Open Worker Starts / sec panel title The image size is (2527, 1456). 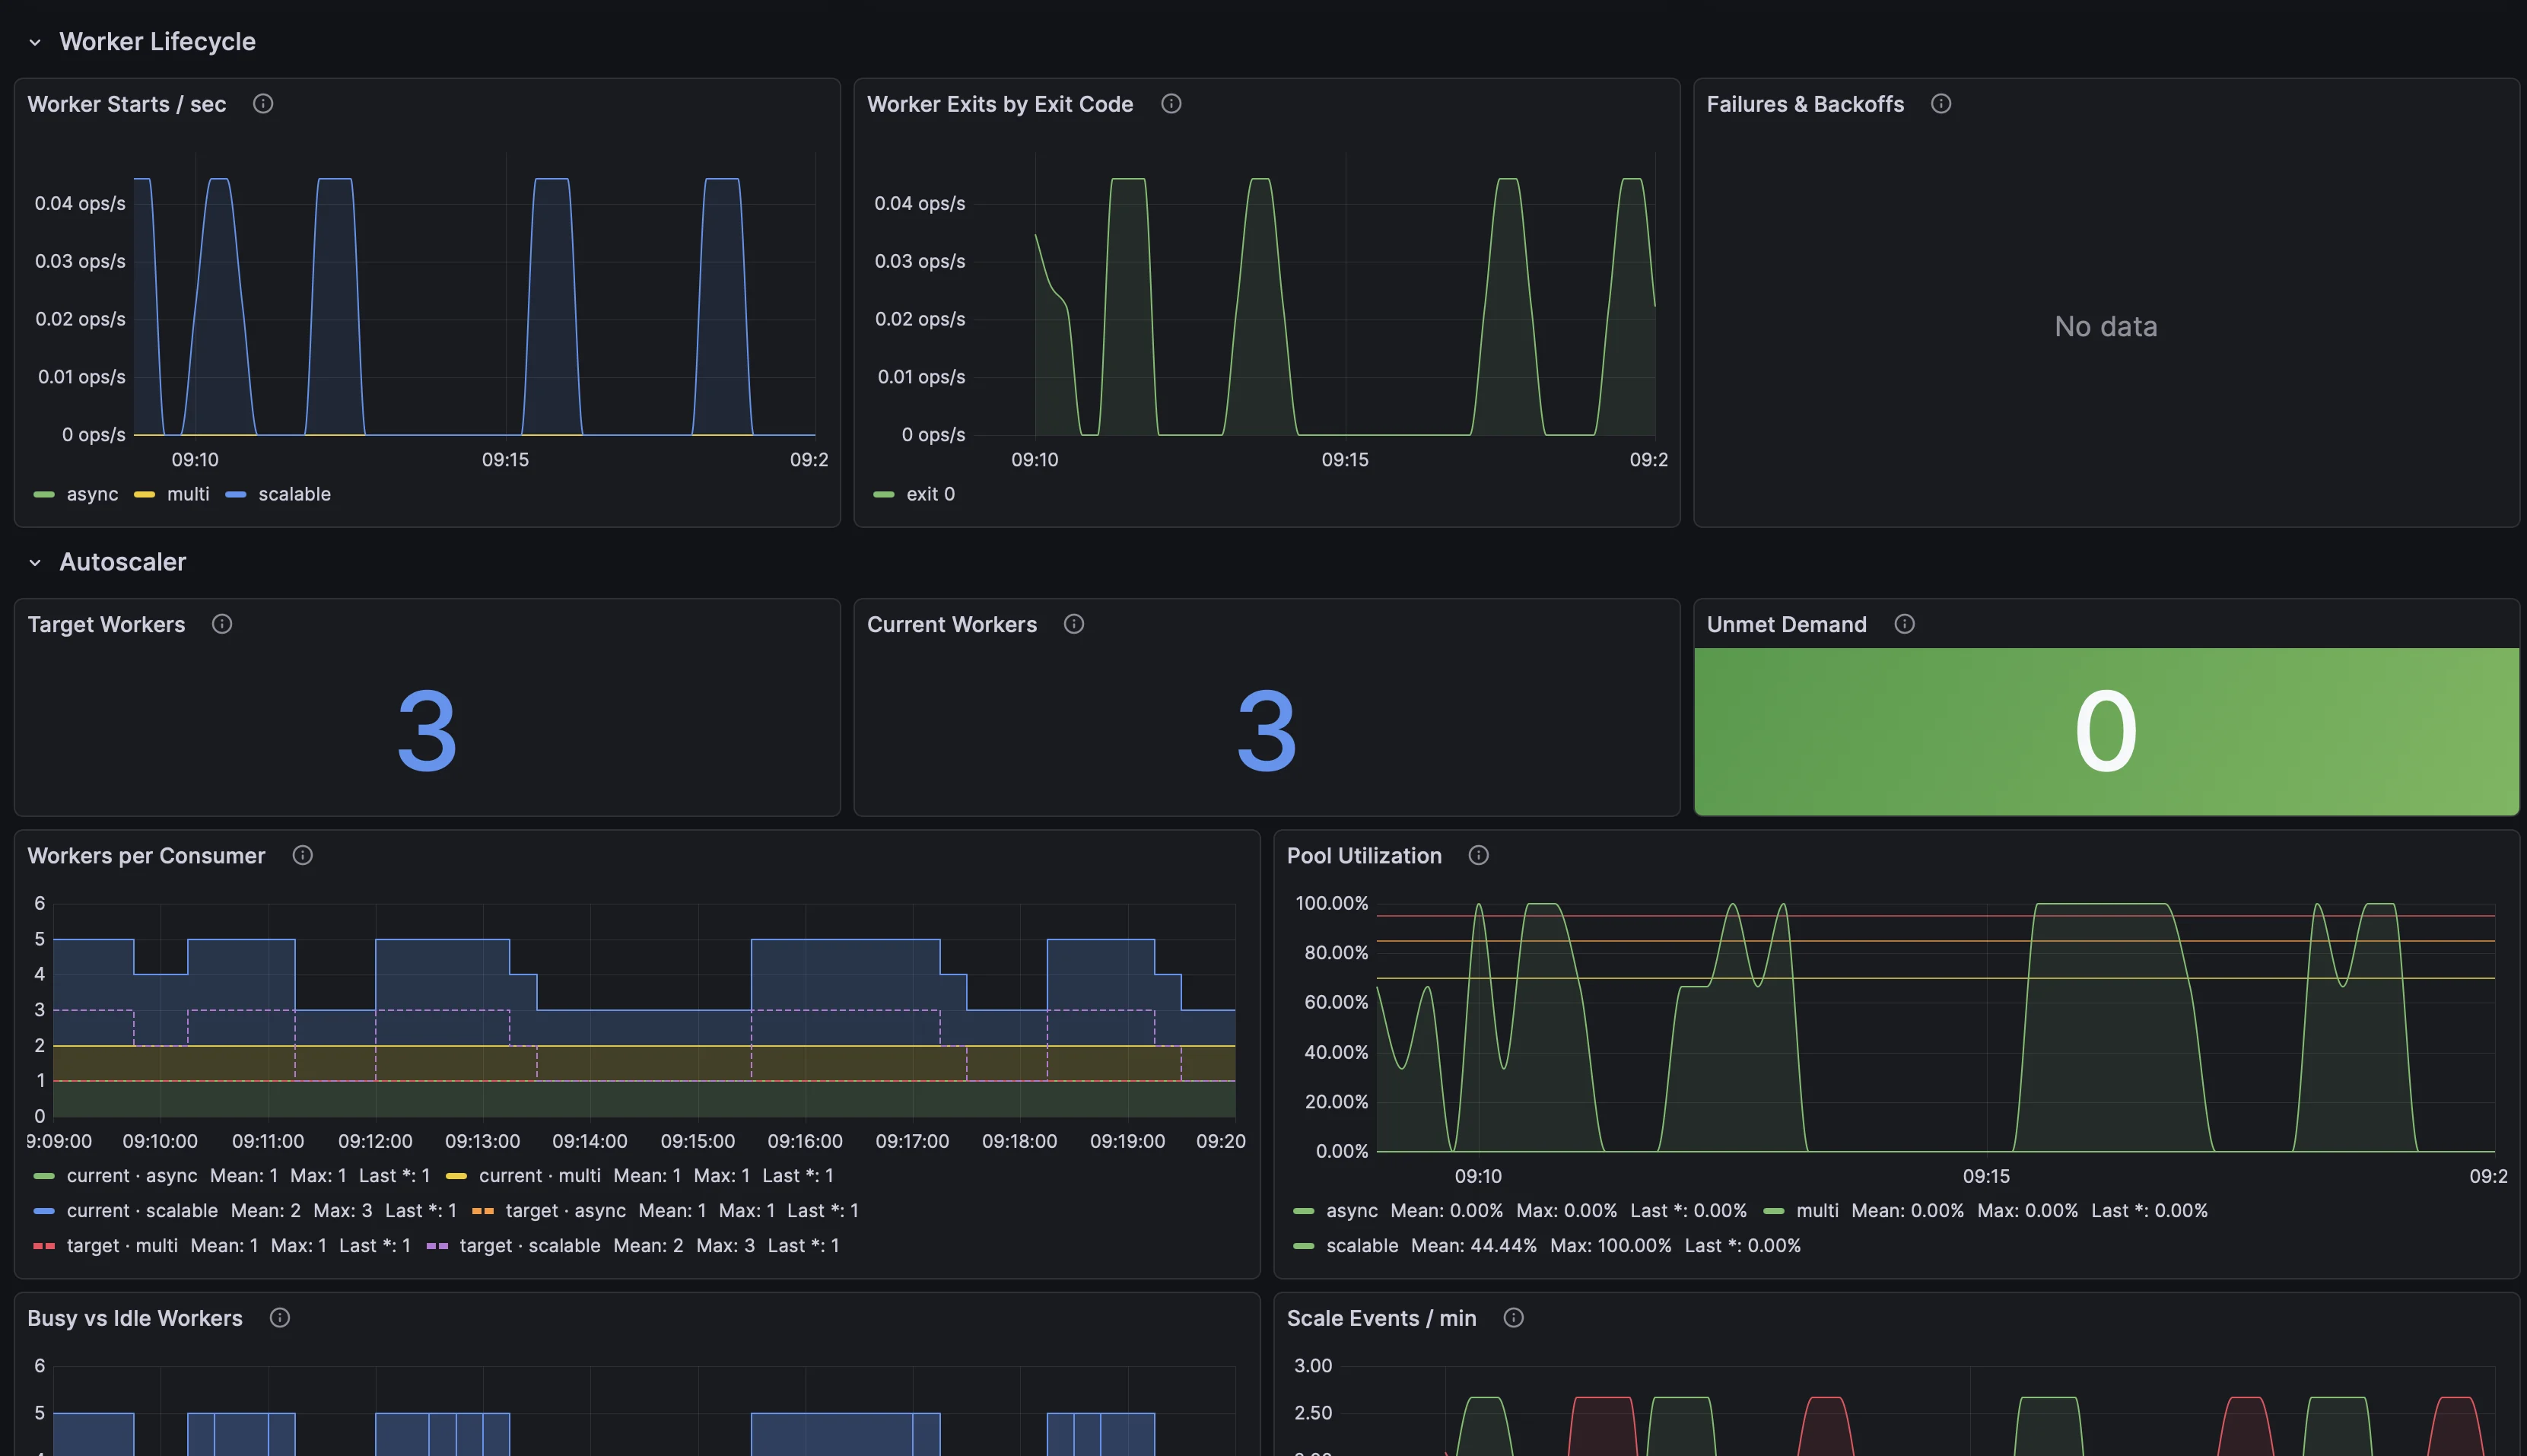(127, 104)
